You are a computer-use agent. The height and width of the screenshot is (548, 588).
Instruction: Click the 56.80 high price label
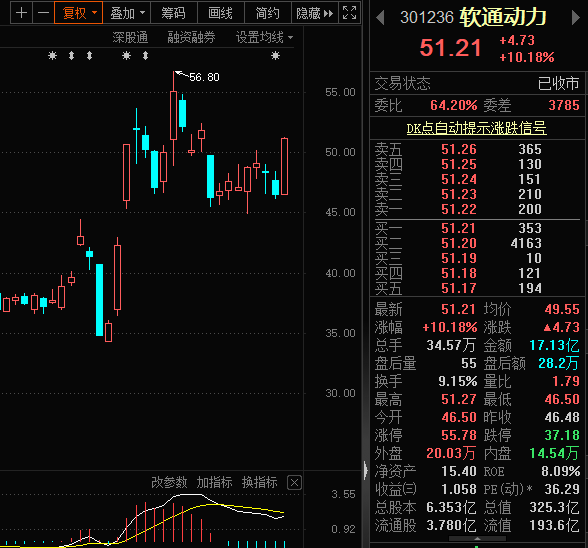coord(204,77)
